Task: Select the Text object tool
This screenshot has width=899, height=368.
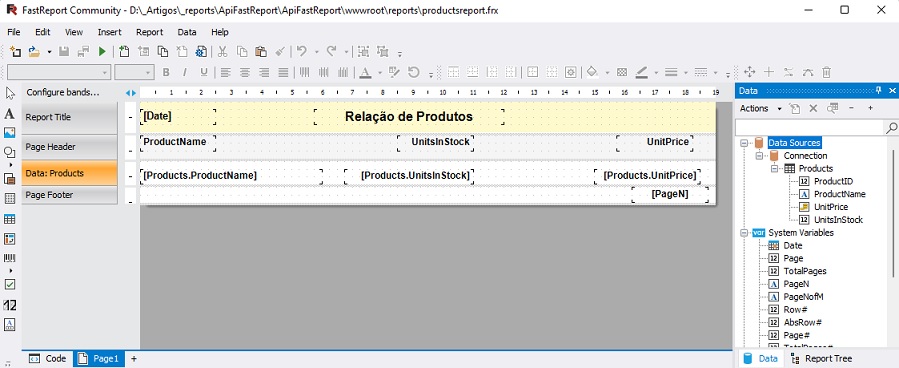Action: click(9, 113)
